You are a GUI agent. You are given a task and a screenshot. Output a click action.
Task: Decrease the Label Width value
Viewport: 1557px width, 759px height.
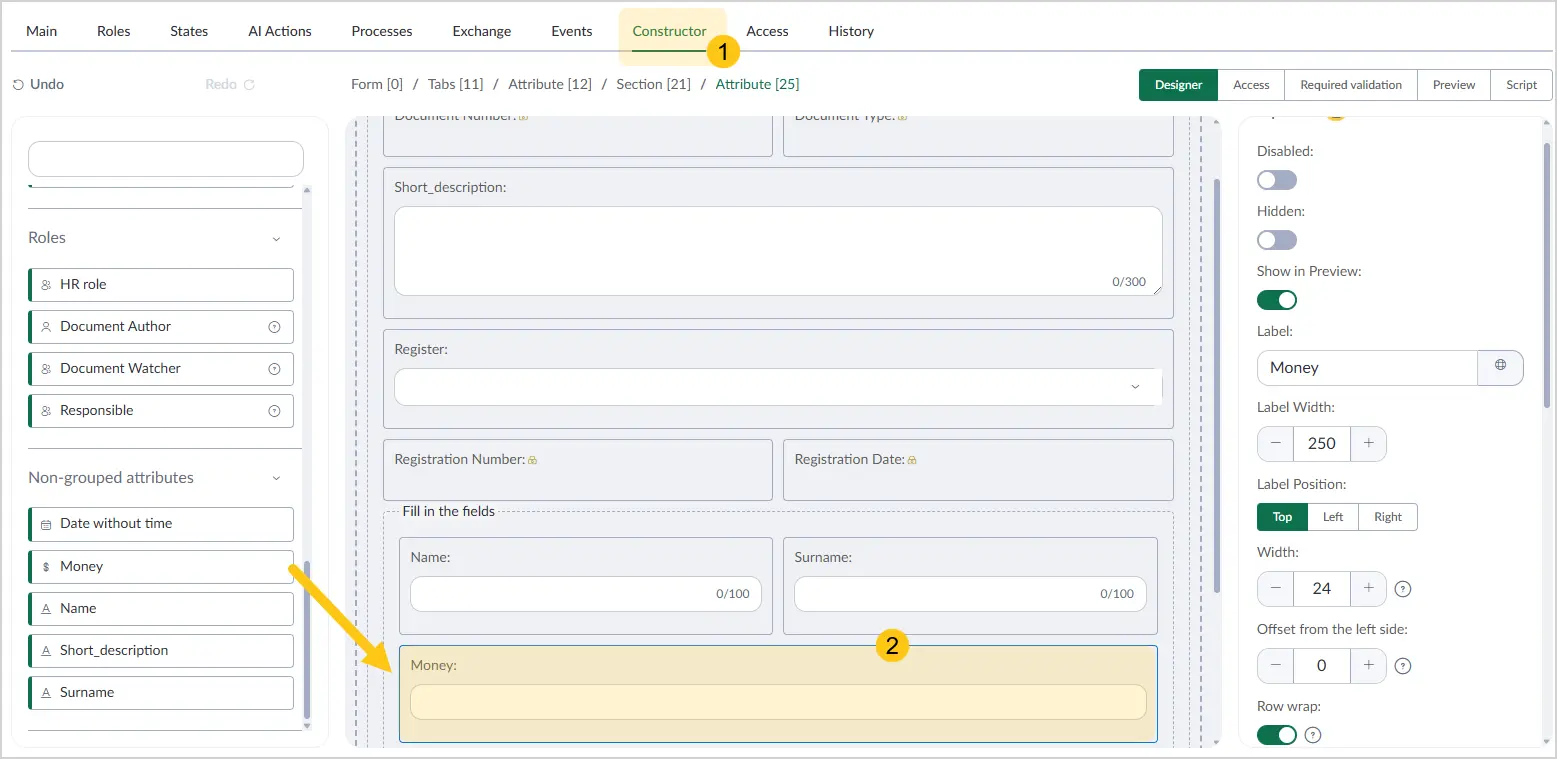(x=1275, y=443)
